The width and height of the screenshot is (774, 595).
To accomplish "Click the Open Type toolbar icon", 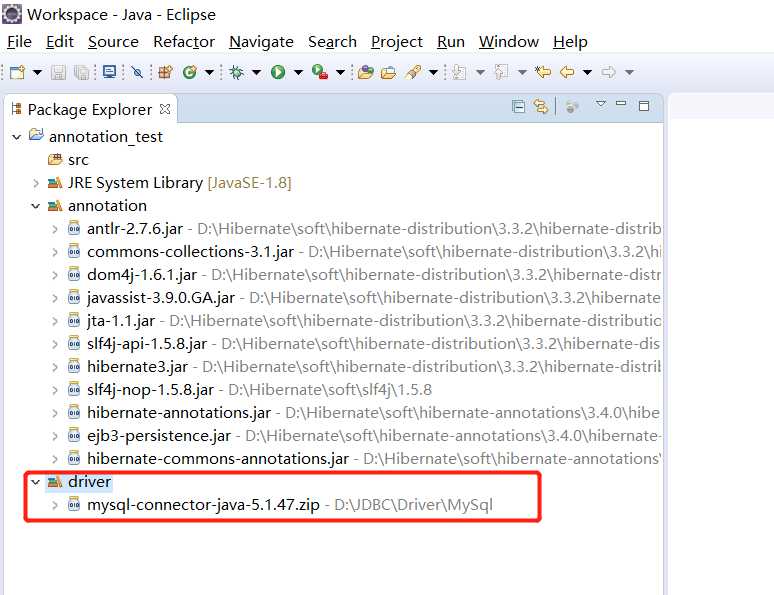I will click(365, 73).
